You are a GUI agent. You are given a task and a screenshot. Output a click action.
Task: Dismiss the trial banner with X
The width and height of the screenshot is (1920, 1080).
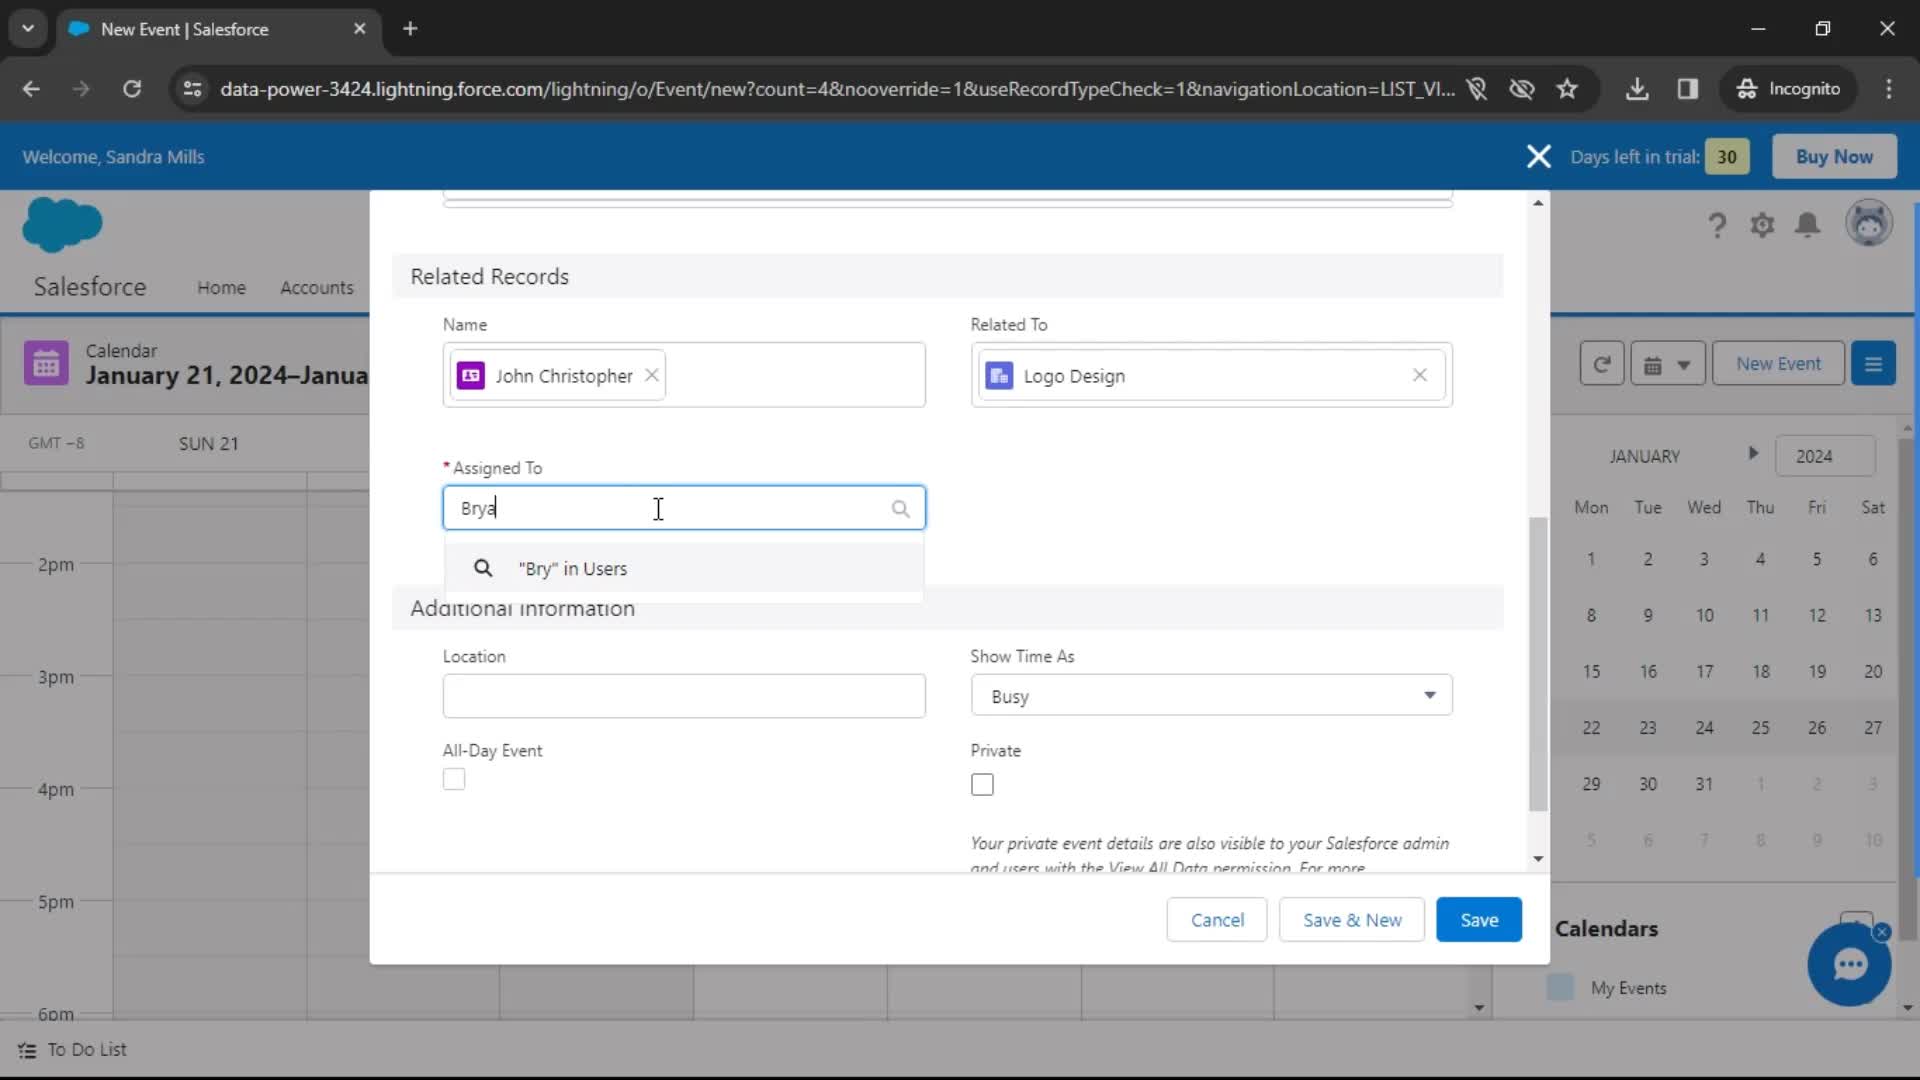(x=1539, y=157)
